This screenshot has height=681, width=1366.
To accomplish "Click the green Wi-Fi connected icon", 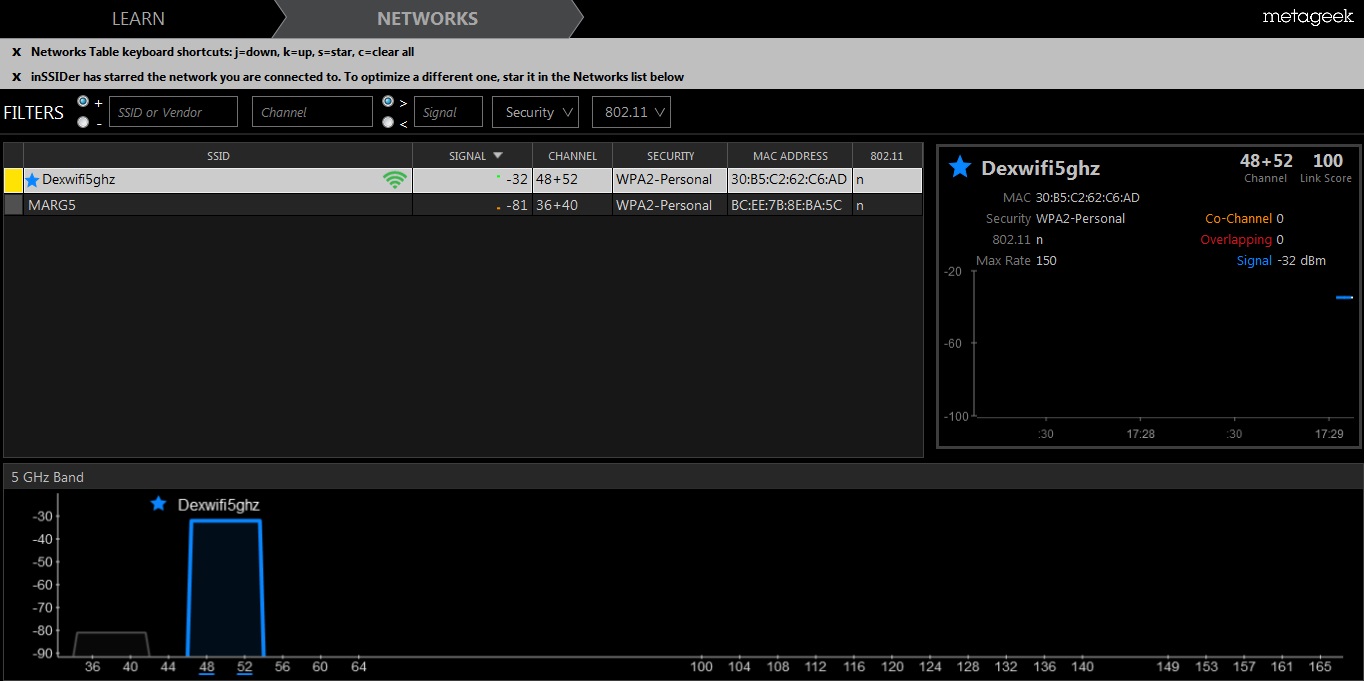I will coord(395,180).
